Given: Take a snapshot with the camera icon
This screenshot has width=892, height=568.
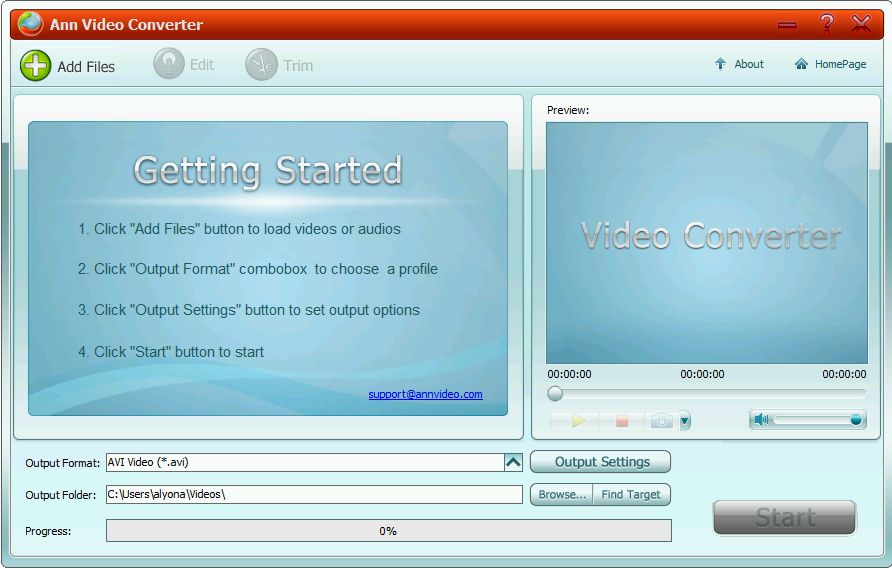Looking at the screenshot, I should (x=661, y=421).
